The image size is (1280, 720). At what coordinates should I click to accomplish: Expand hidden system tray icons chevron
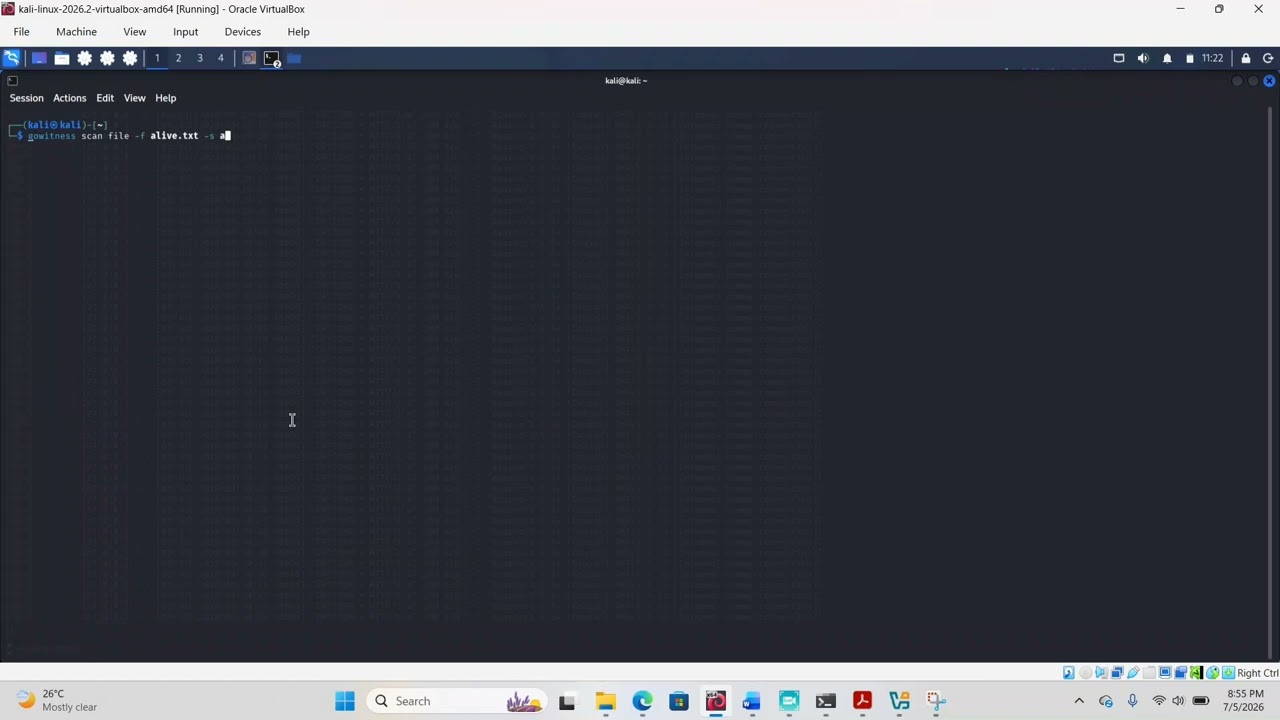pyautogui.click(x=1079, y=701)
